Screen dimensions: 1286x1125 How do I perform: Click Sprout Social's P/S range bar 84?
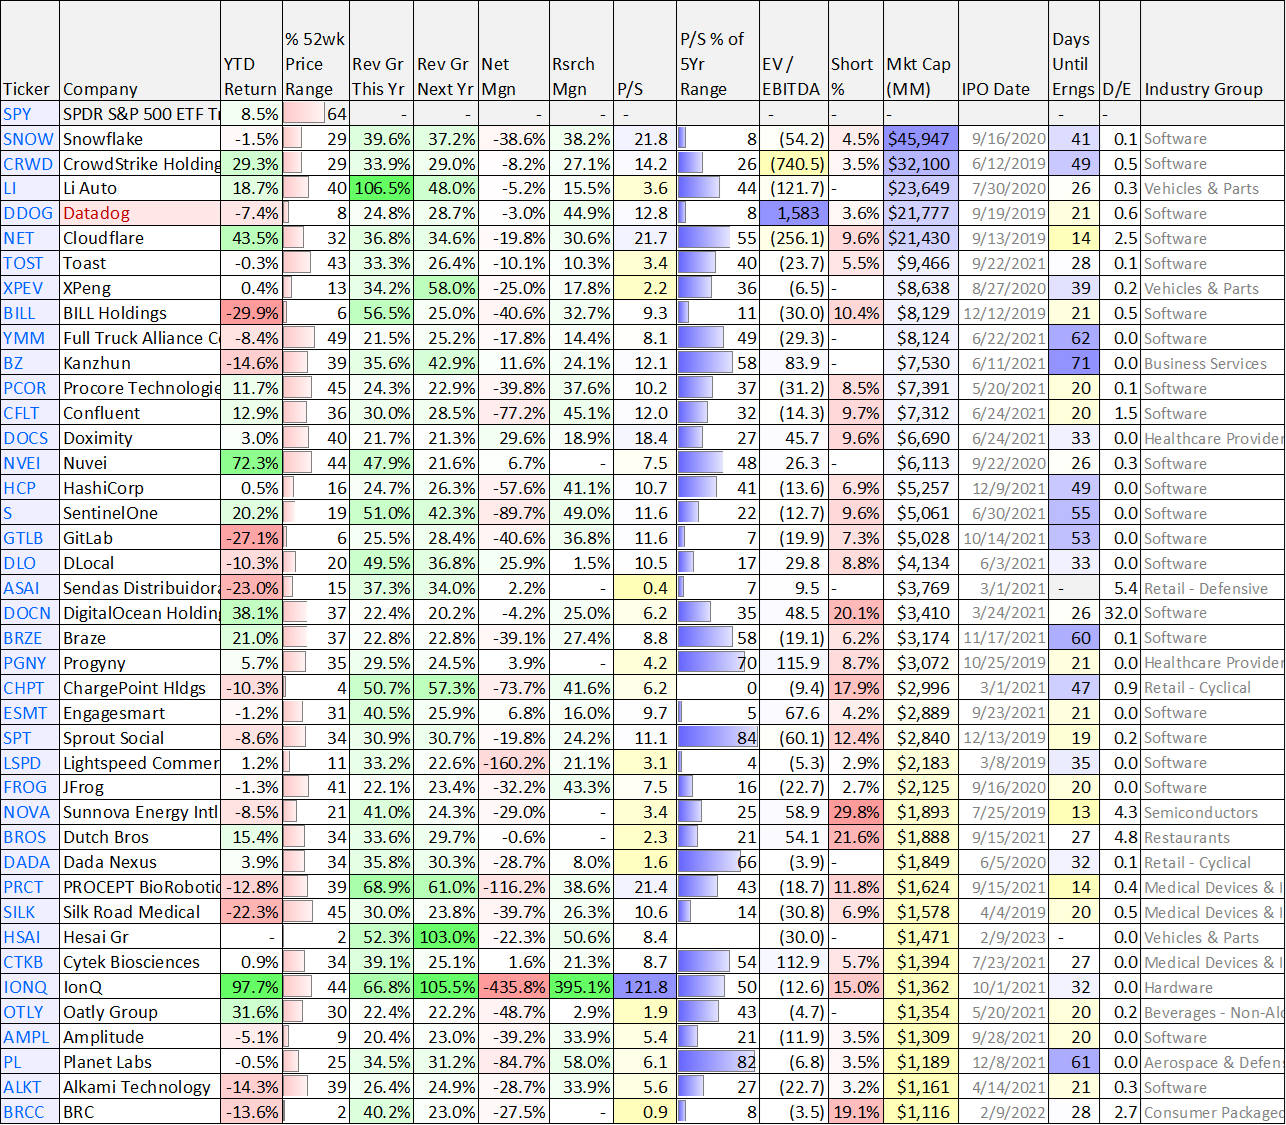click(718, 738)
